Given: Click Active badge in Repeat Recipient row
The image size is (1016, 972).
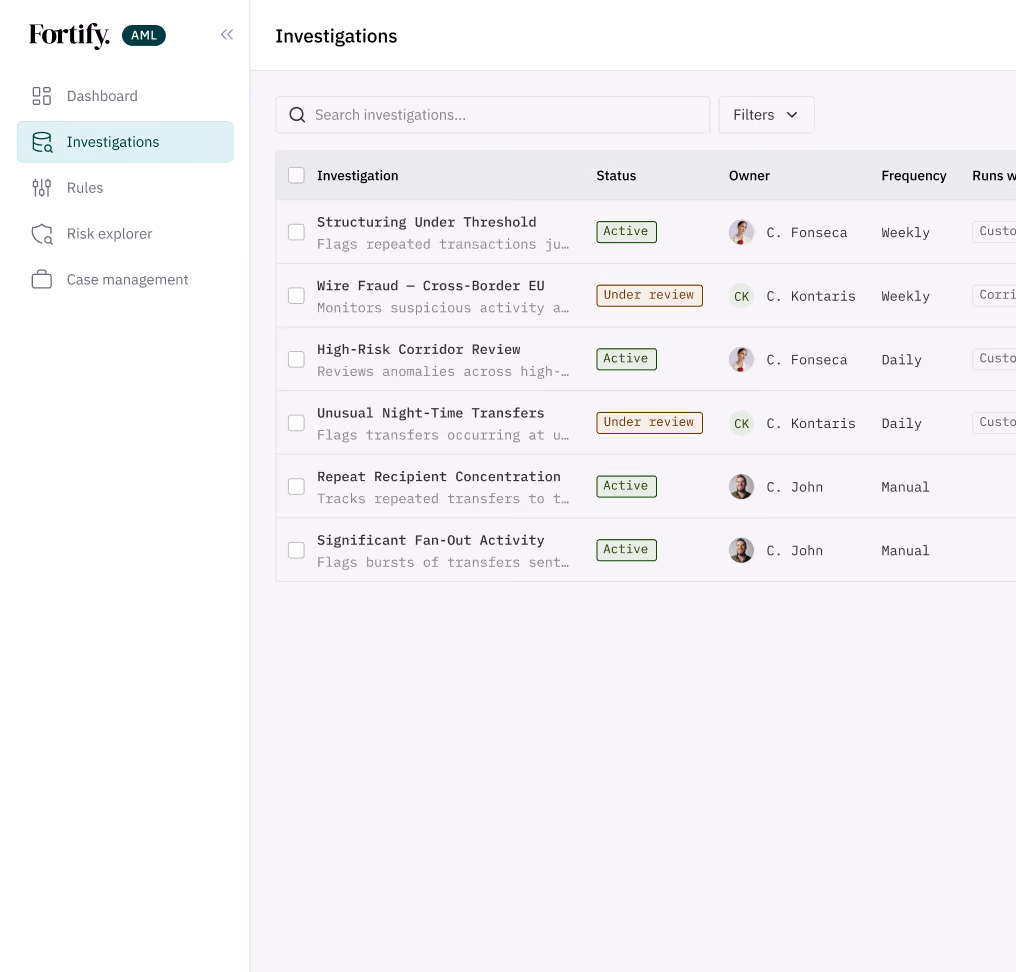Looking at the screenshot, I should (x=626, y=486).
